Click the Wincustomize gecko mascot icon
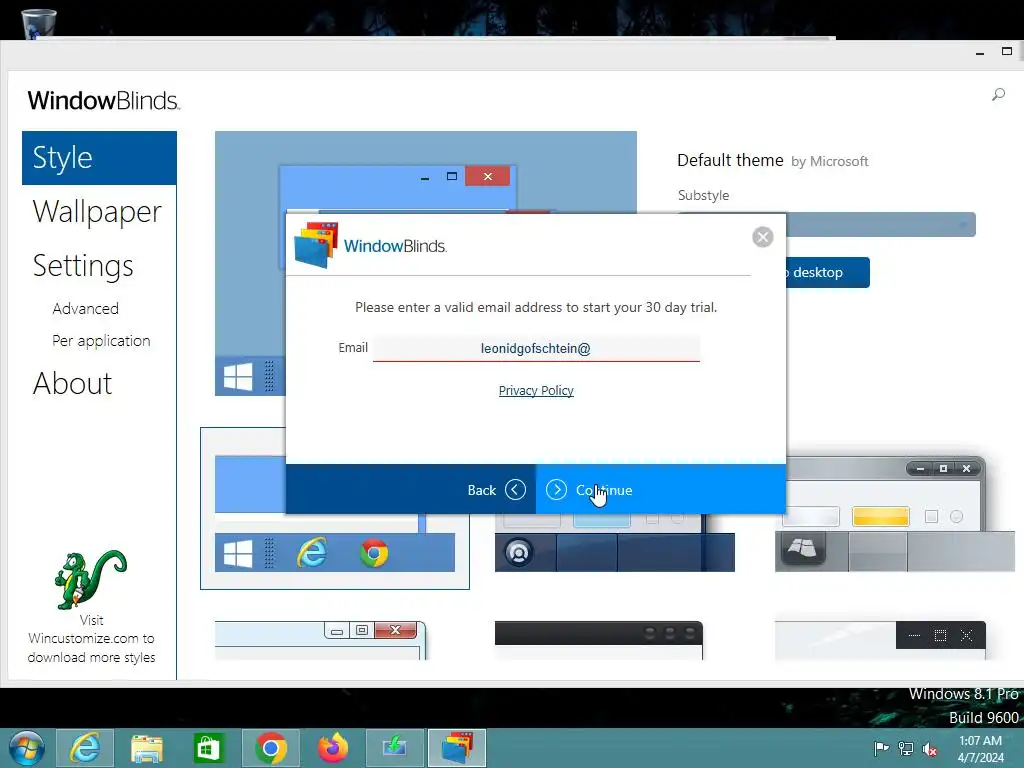Image resolution: width=1024 pixels, height=768 pixels. pyautogui.click(x=90, y=579)
